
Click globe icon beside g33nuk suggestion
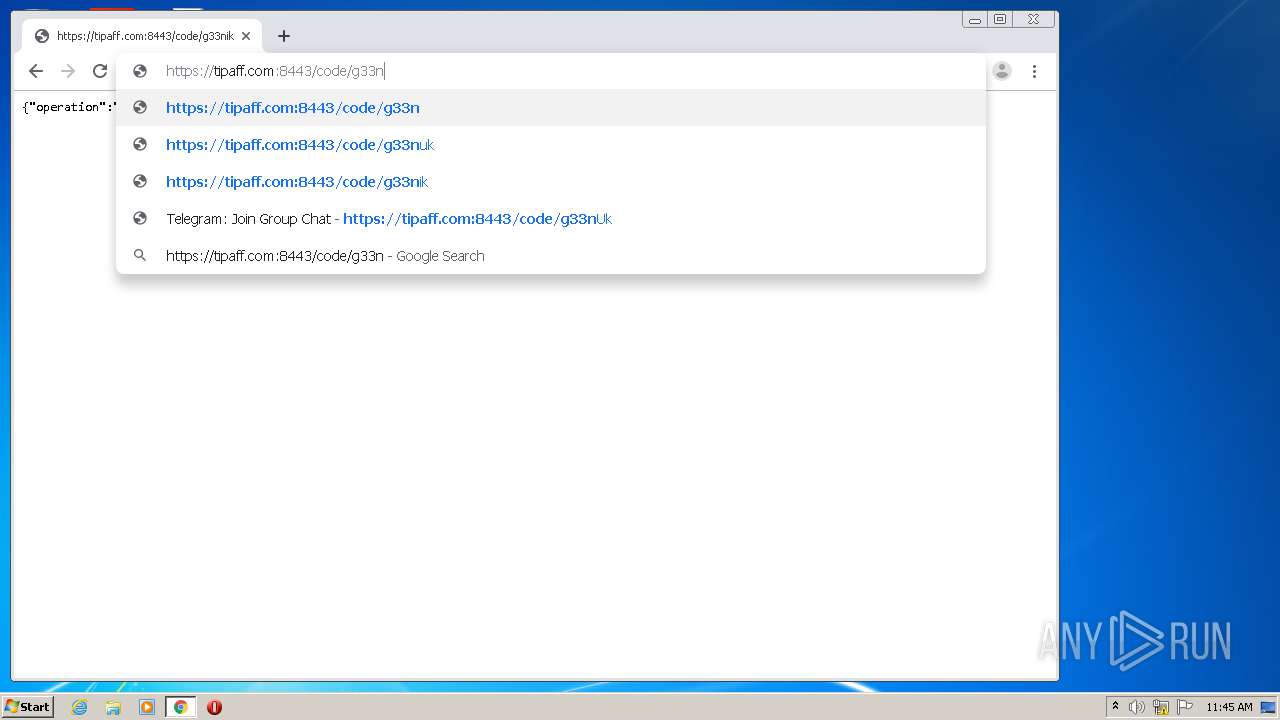coord(140,145)
